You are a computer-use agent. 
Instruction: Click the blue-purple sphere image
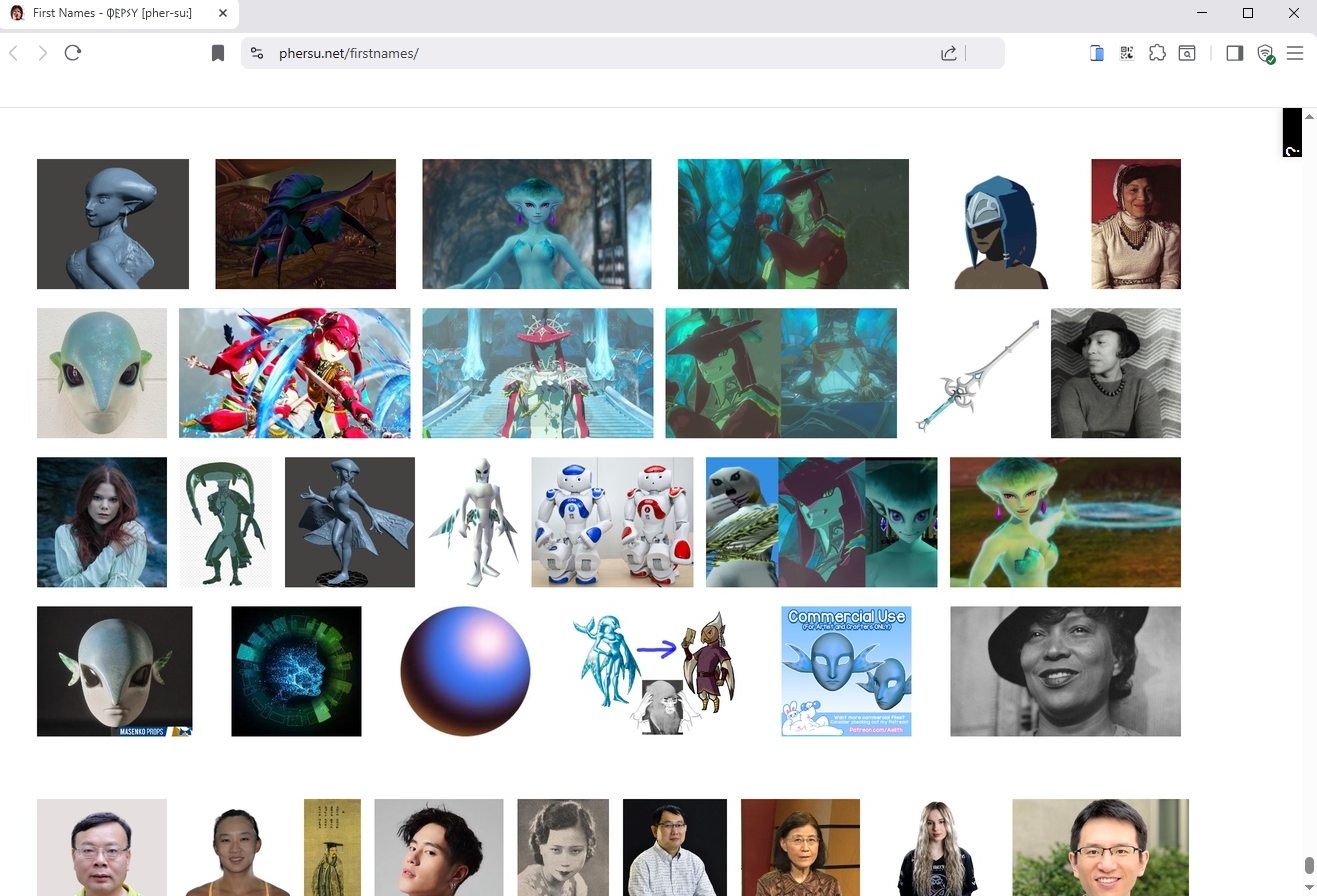click(465, 671)
